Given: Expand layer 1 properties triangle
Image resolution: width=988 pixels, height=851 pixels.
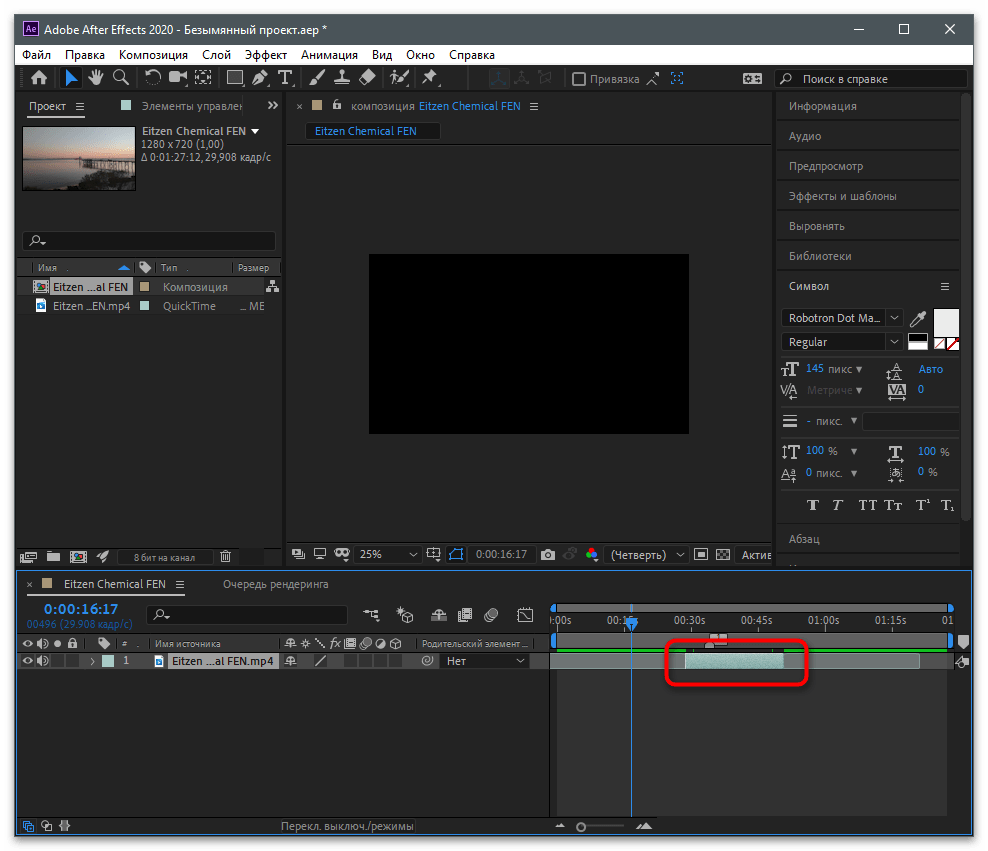Looking at the screenshot, I should [x=92, y=661].
